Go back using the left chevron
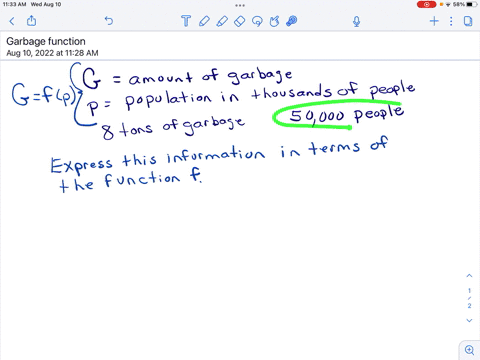This screenshot has width=480, height=360. [x=12, y=21]
